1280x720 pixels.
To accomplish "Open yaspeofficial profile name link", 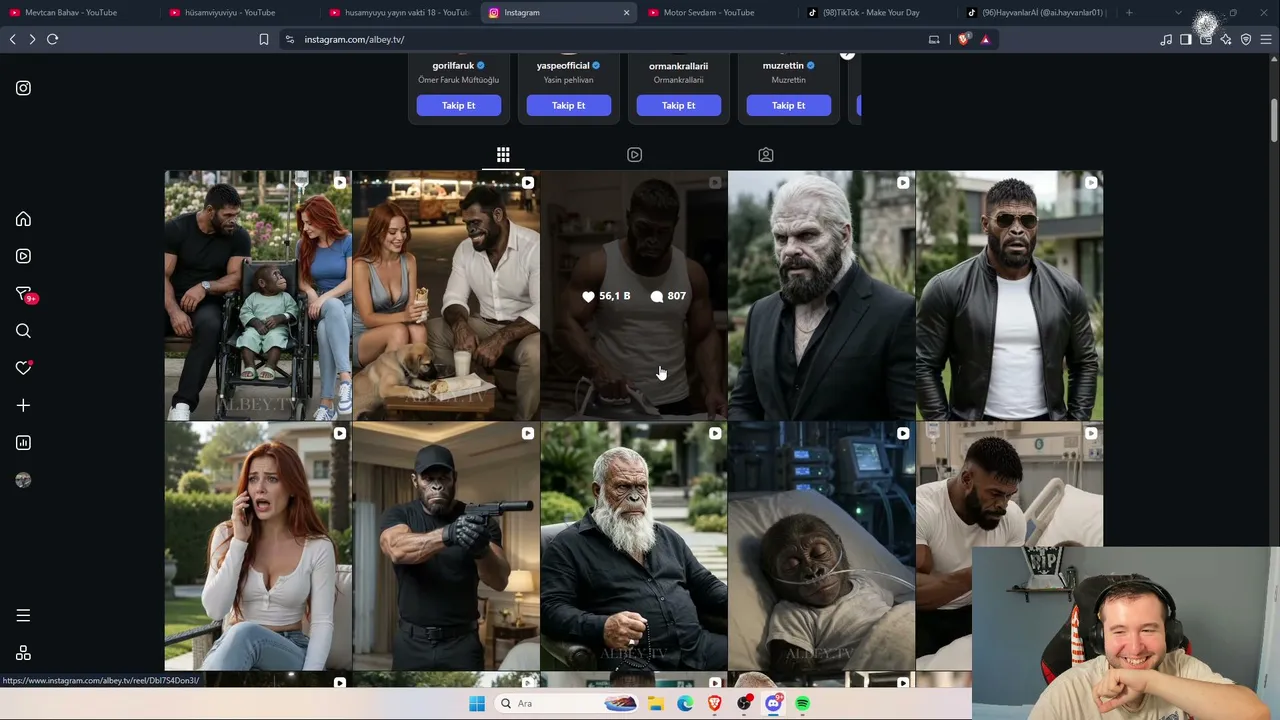I will pos(563,66).
